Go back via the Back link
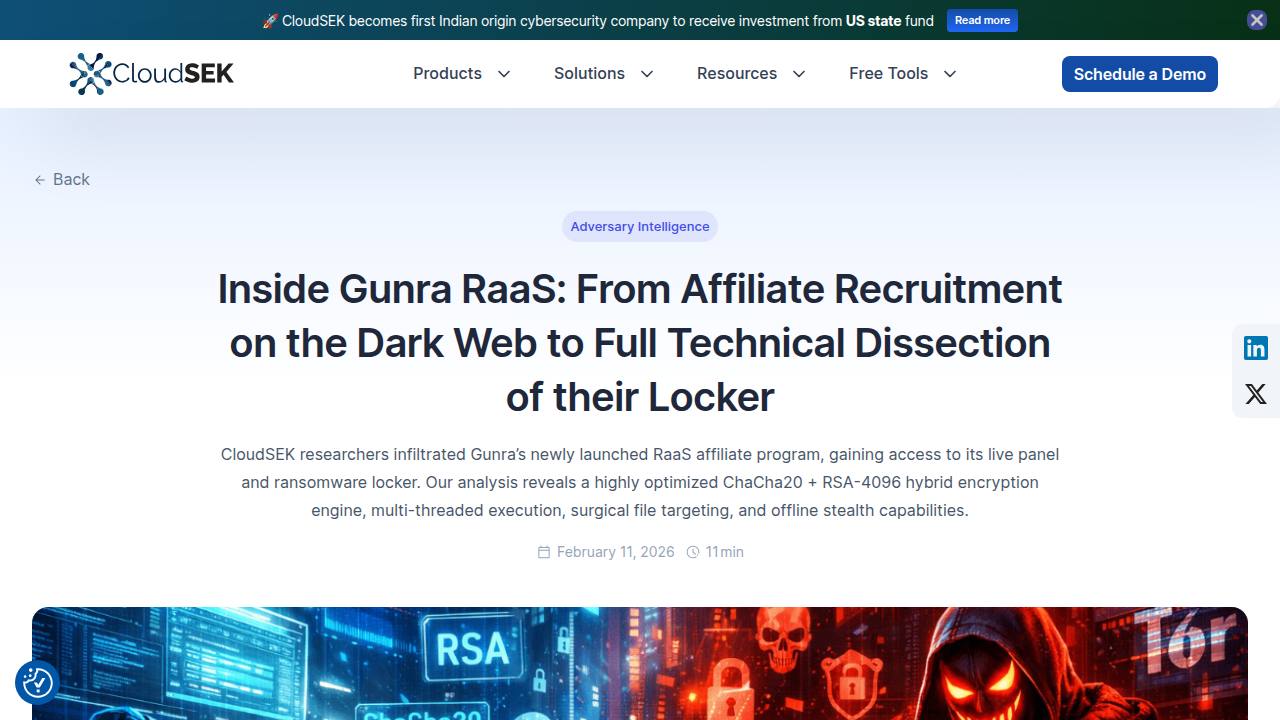Viewport: 1280px width, 720px height. pos(62,180)
